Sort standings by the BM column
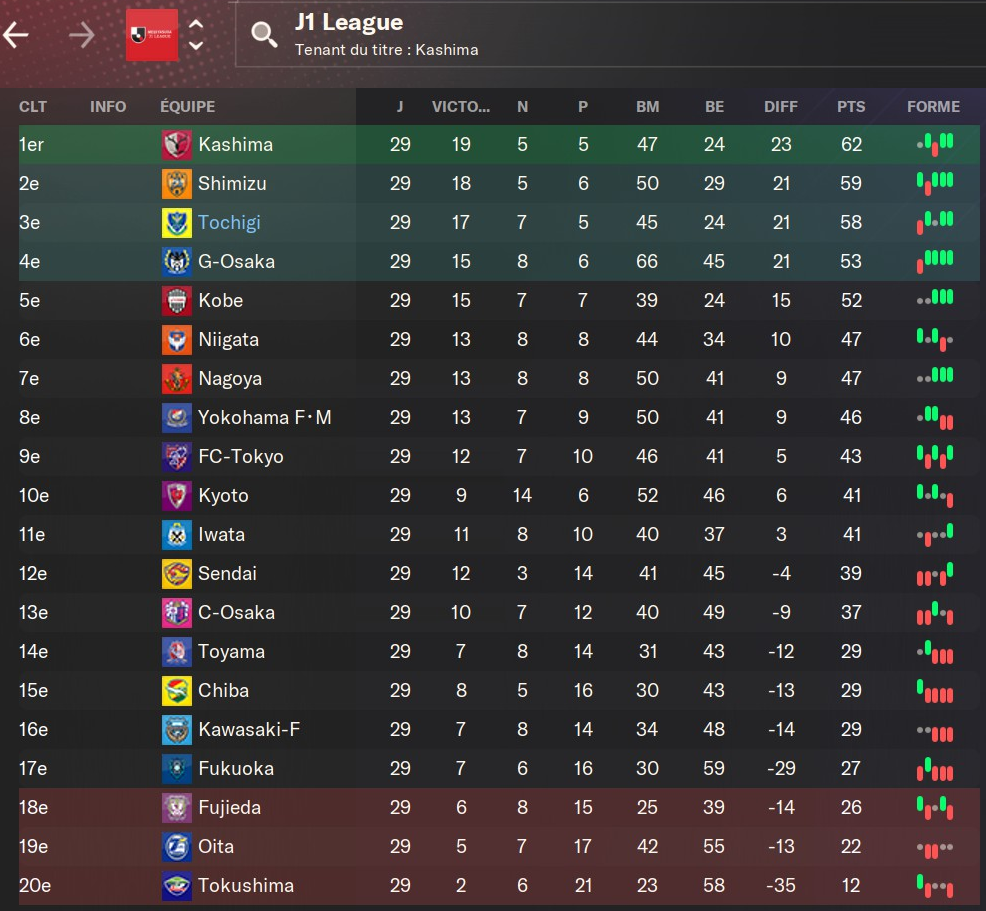 647,107
